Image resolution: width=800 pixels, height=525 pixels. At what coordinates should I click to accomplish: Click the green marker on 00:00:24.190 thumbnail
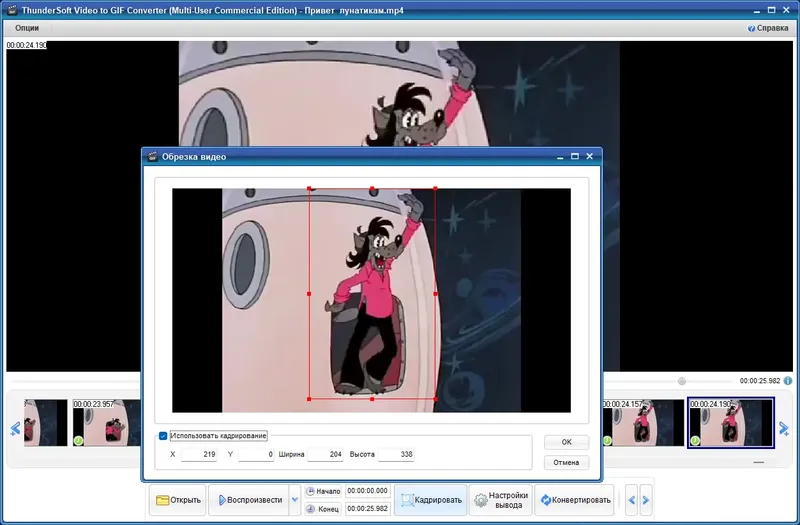point(694,440)
